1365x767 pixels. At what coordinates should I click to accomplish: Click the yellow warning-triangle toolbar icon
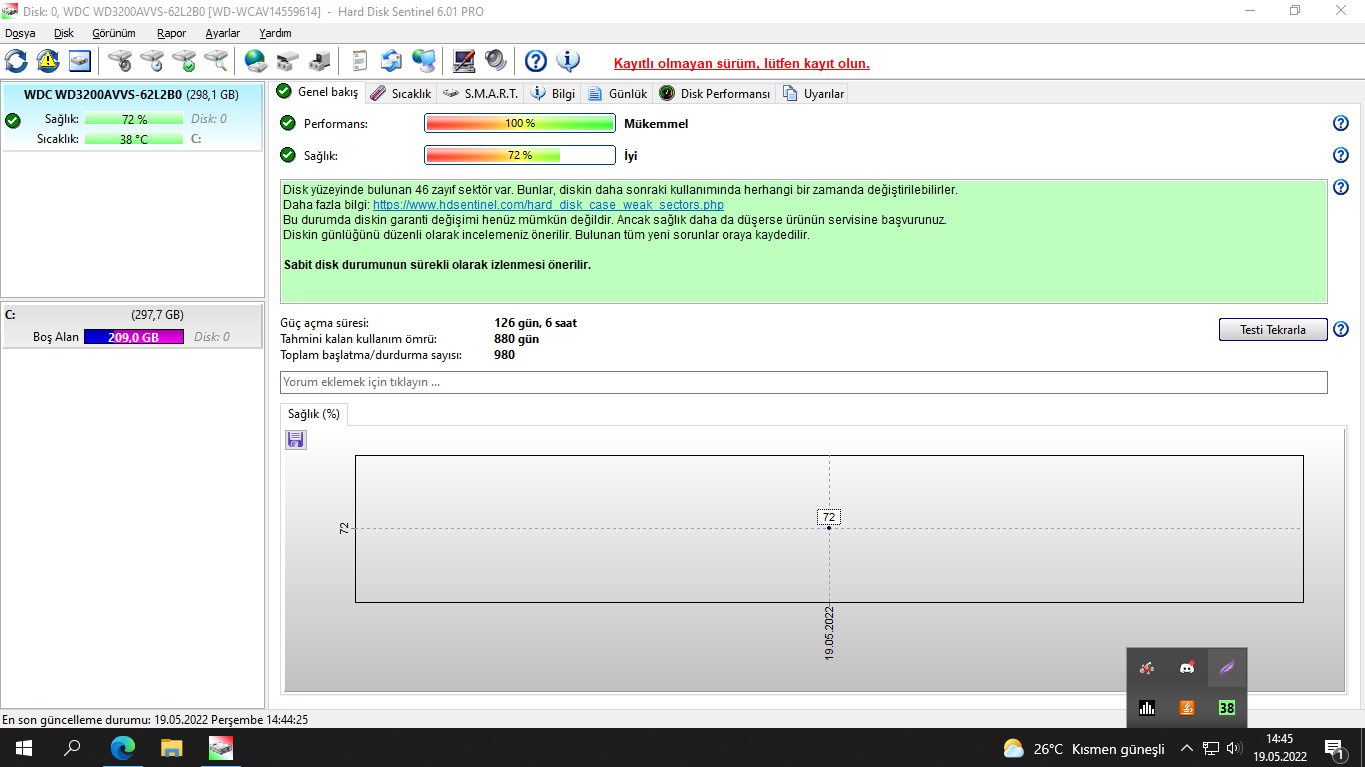[x=48, y=61]
